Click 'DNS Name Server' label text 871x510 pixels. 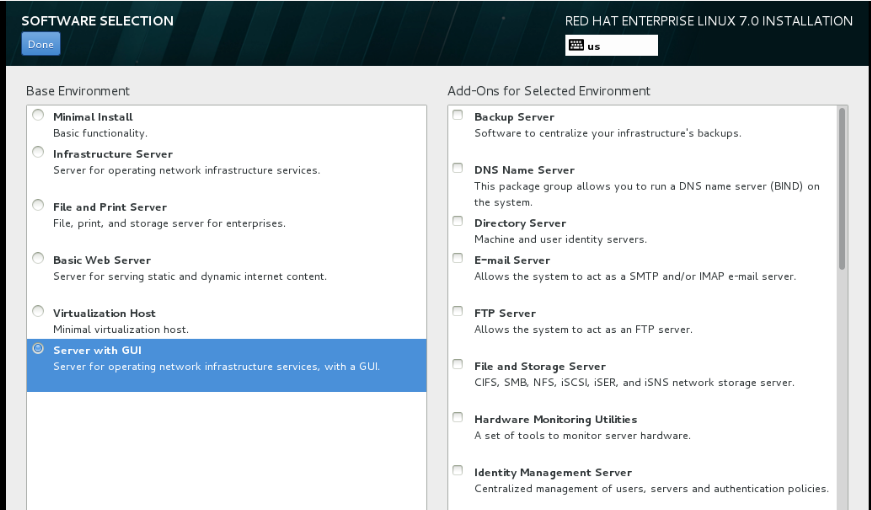coord(524,170)
